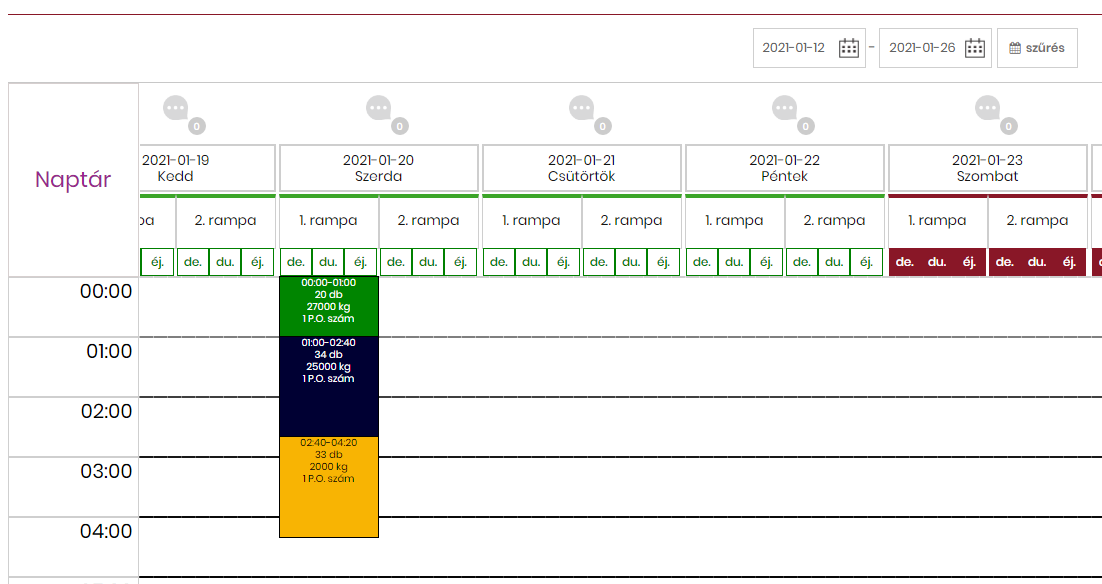Viewport: 1102px width, 584px height.
Task: Select 1. rampa column under Péntek
Action: point(734,221)
